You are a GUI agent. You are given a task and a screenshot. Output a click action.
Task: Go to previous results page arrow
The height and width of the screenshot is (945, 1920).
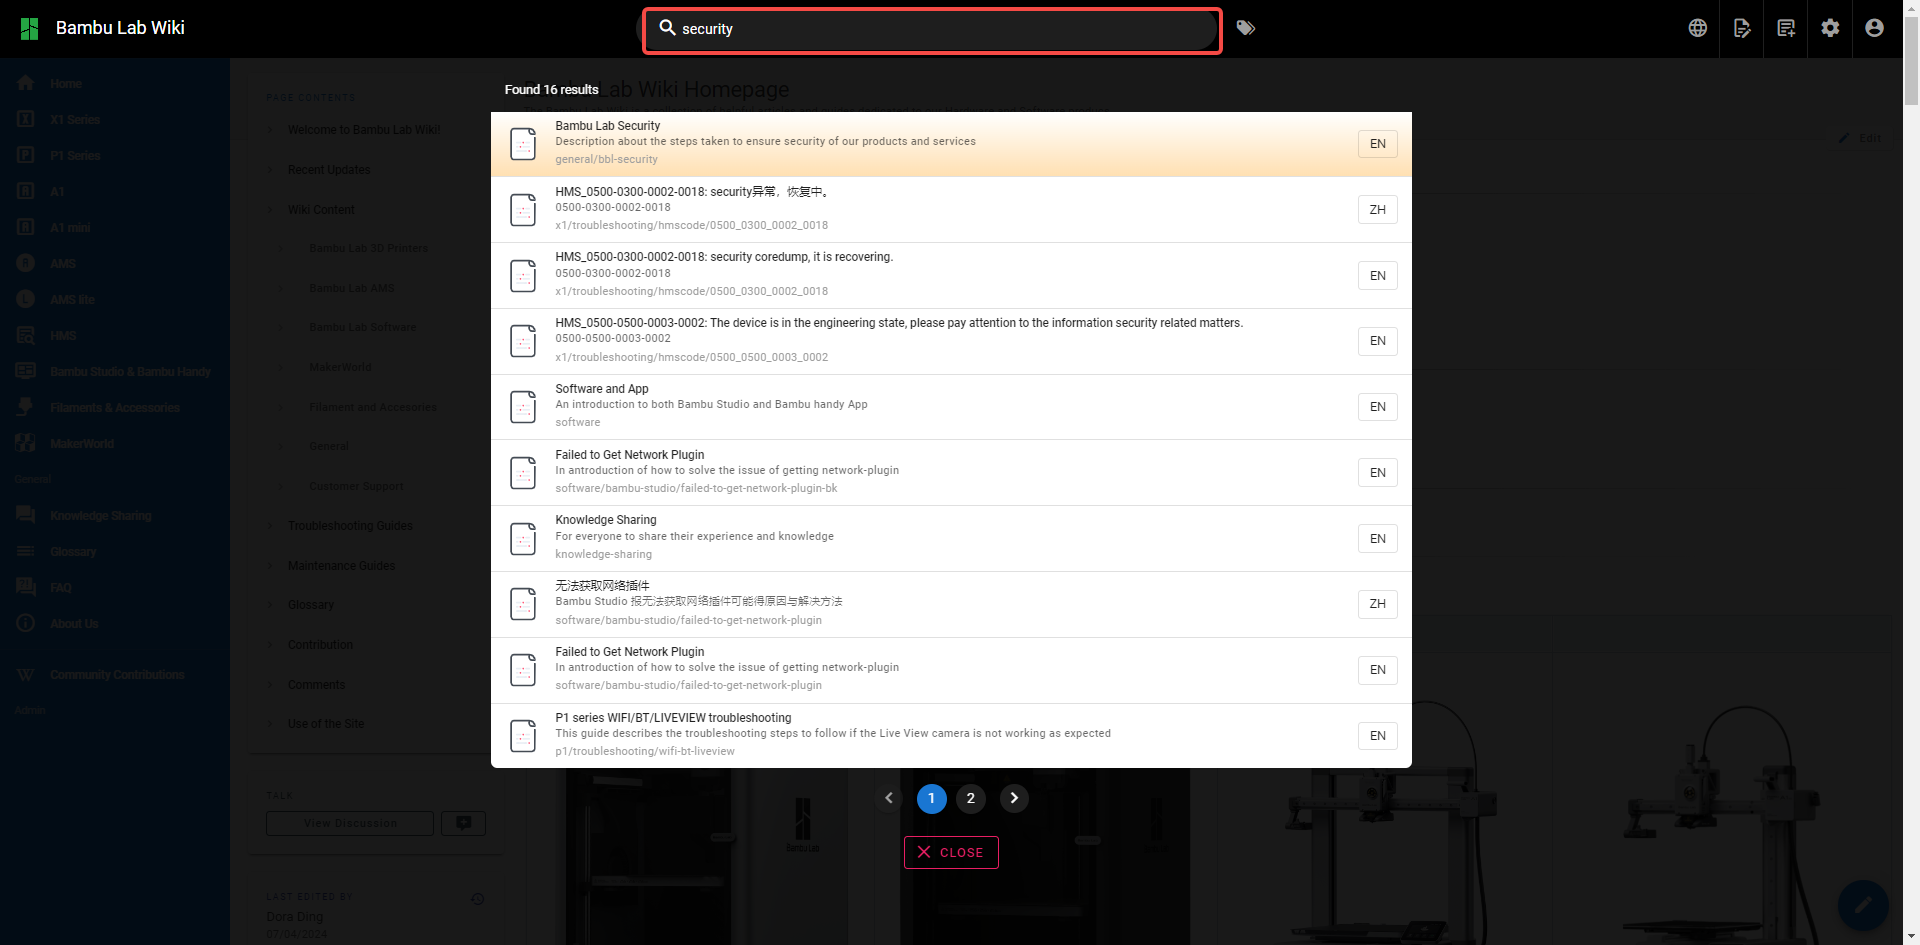pyautogui.click(x=889, y=798)
